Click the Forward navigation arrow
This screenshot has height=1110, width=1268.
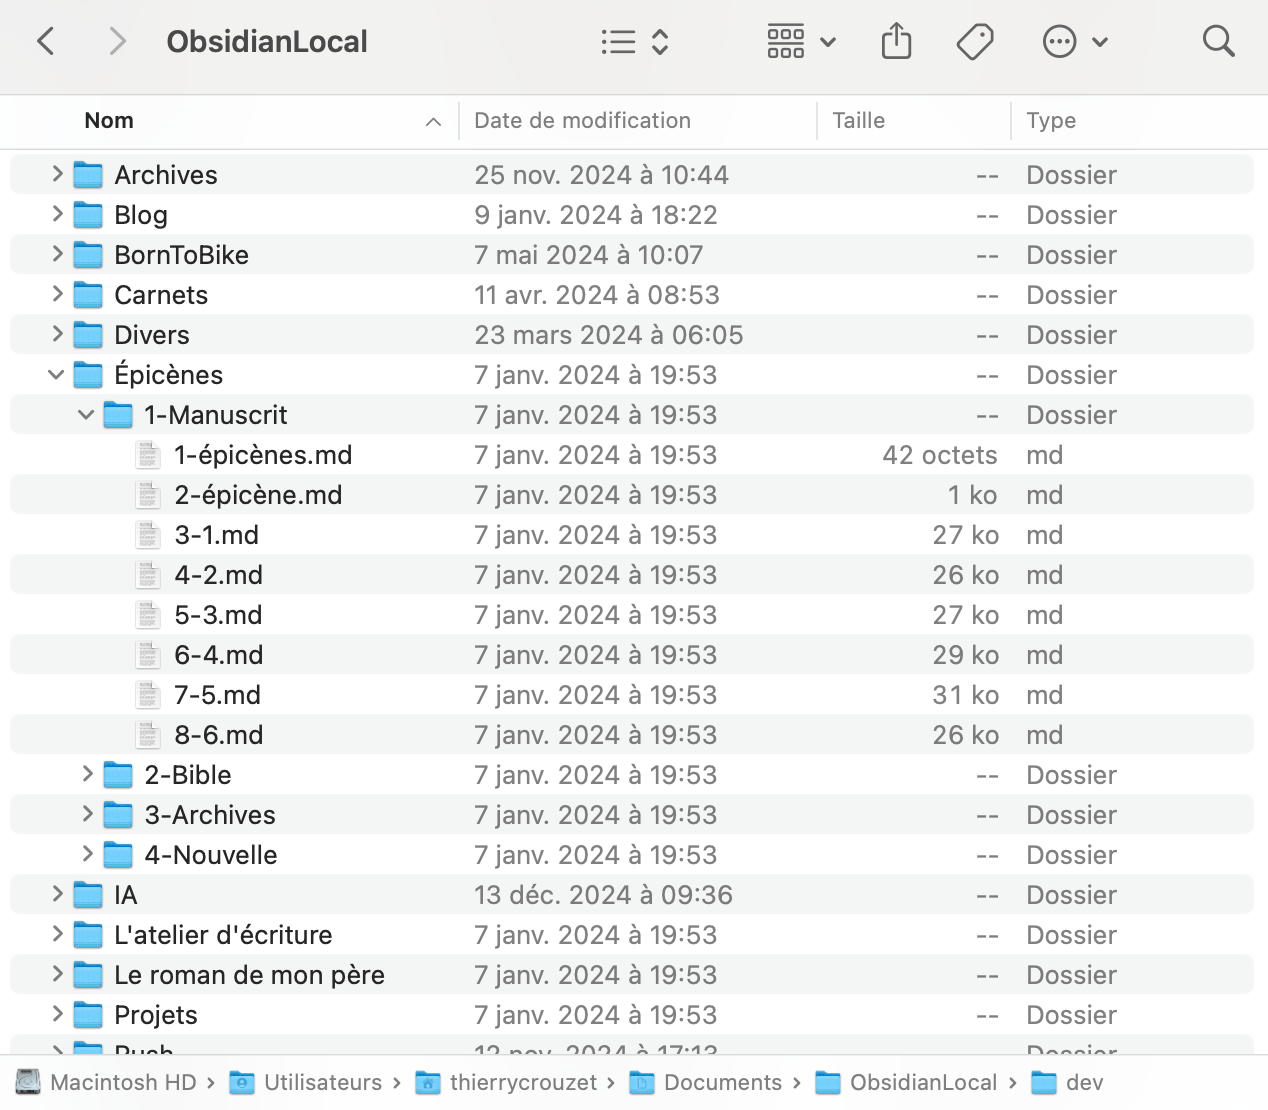tap(117, 41)
